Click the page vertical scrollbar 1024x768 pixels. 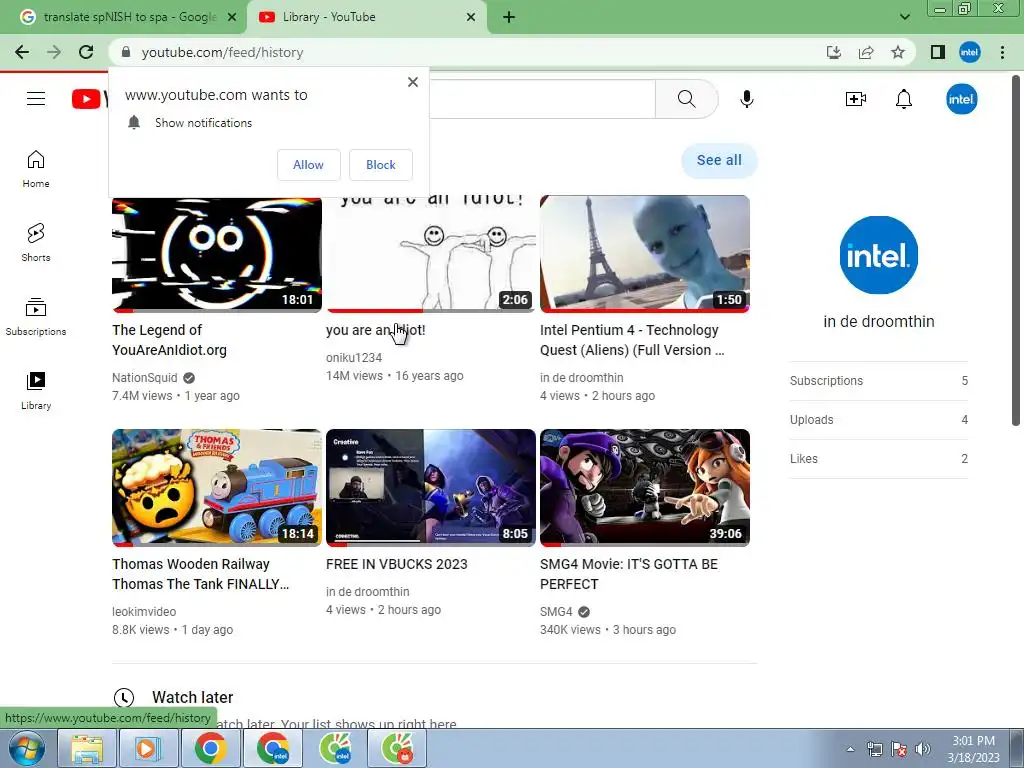click(x=1016, y=251)
